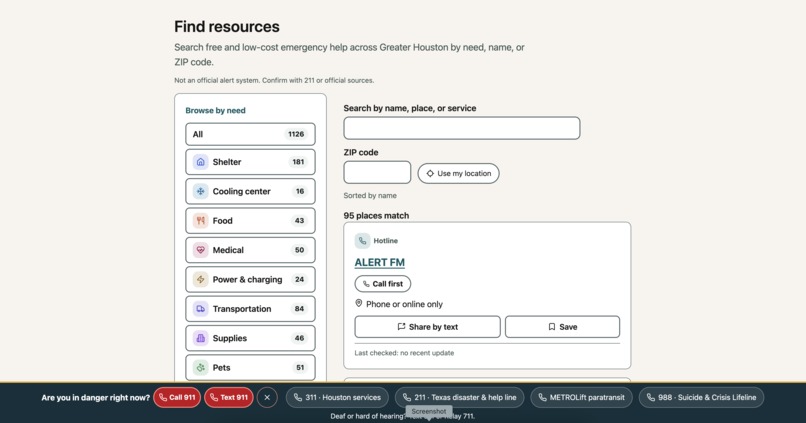Viewport: 806px width, 423px height.
Task: Filter resources by Power & charging
Action: pyautogui.click(x=250, y=279)
